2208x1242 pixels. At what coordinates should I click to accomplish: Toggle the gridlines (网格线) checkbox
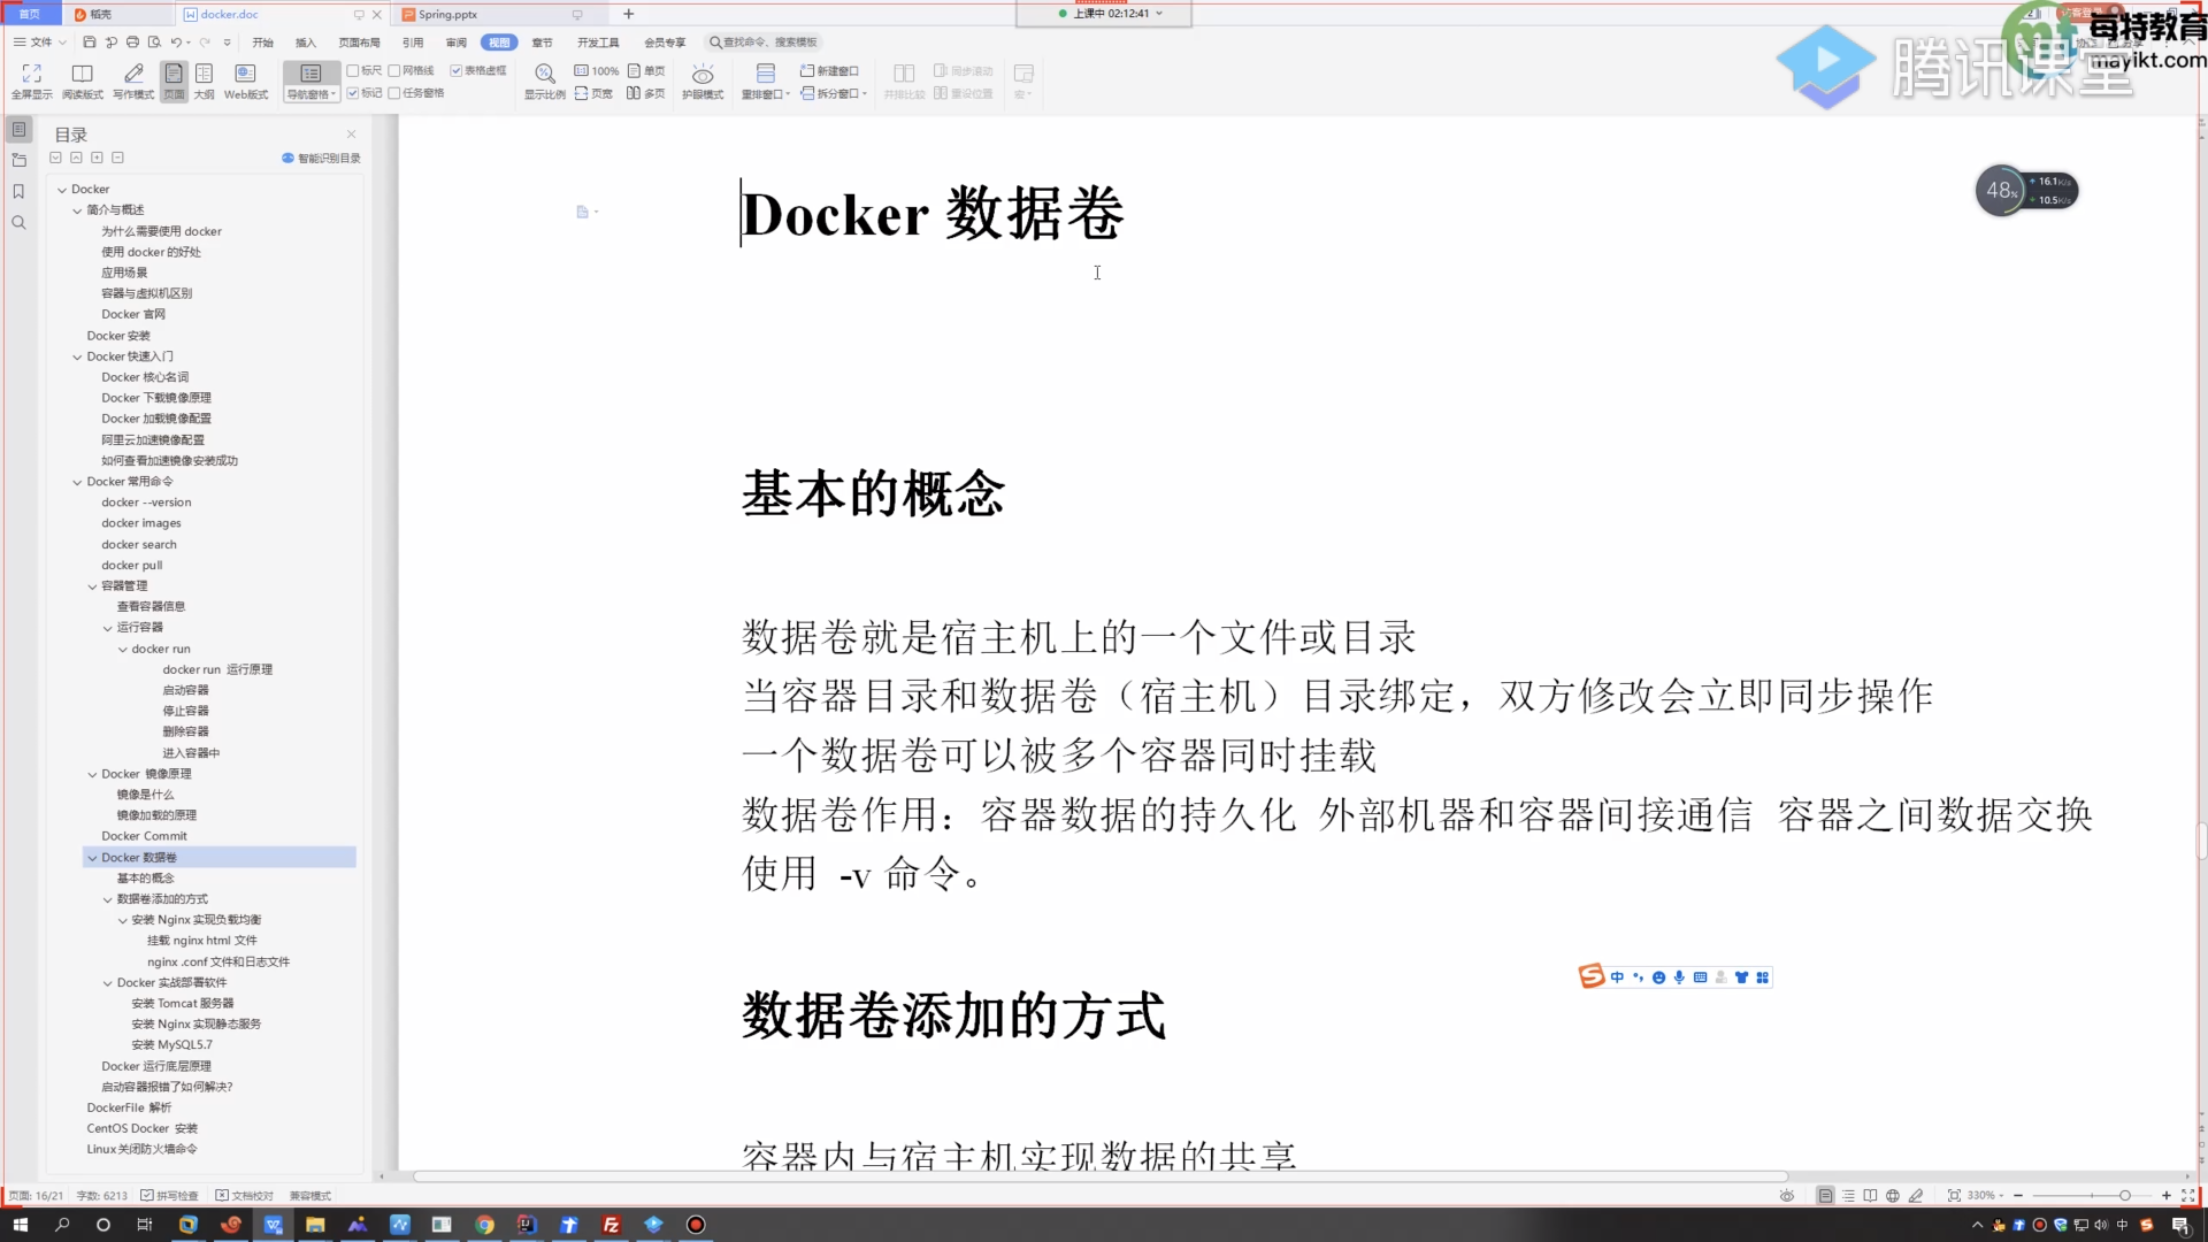(x=395, y=71)
